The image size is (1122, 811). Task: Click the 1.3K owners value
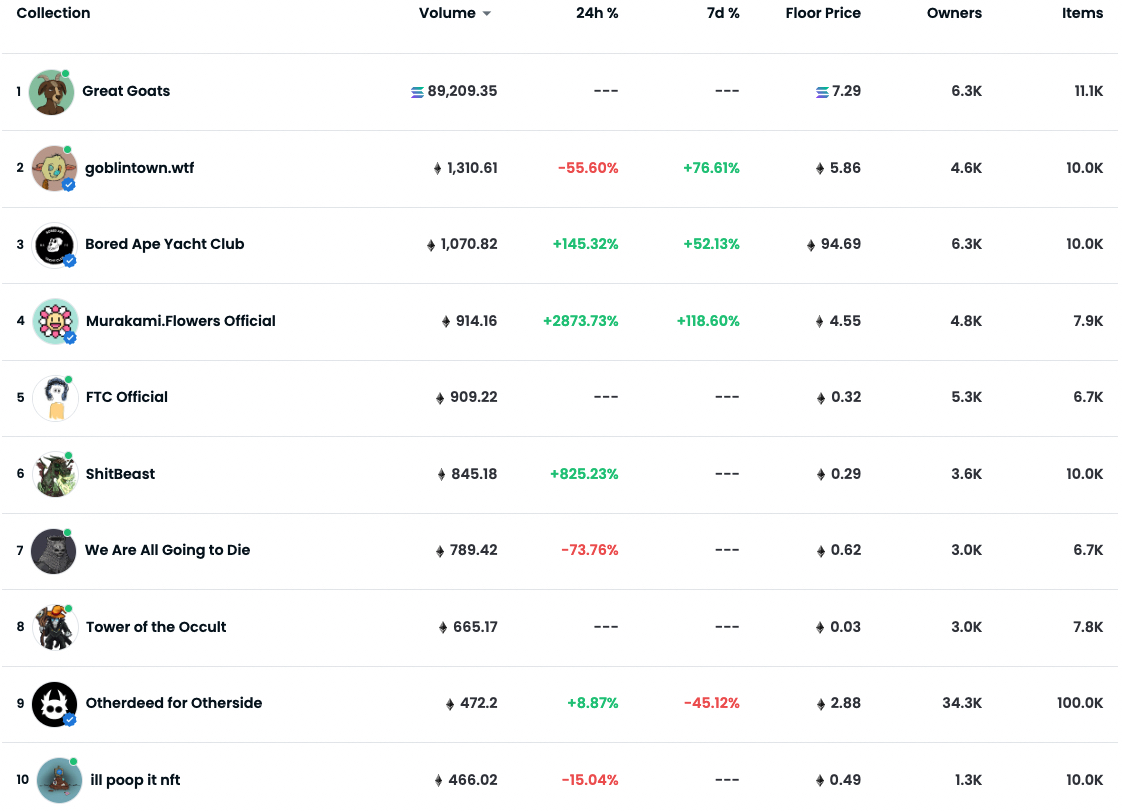coord(968,780)
